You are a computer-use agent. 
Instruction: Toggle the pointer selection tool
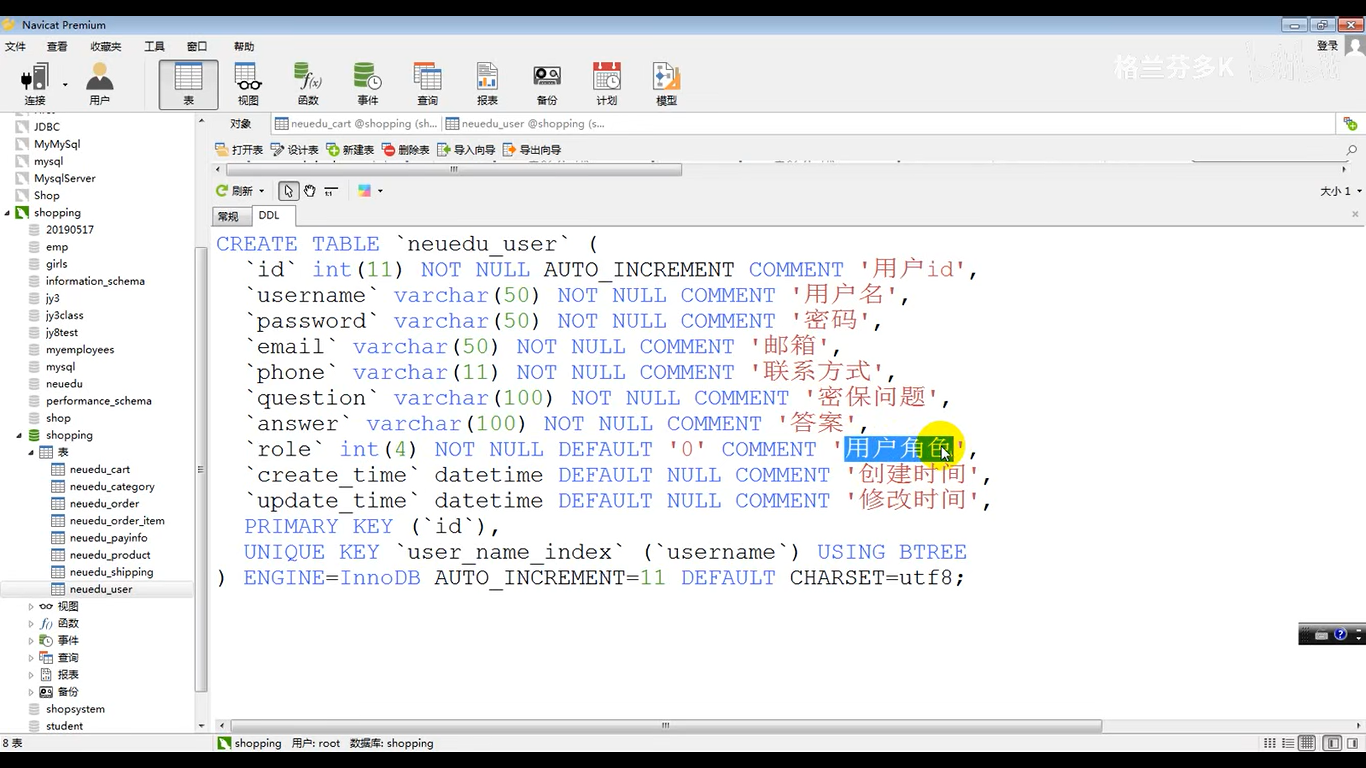tap(288, 190)
